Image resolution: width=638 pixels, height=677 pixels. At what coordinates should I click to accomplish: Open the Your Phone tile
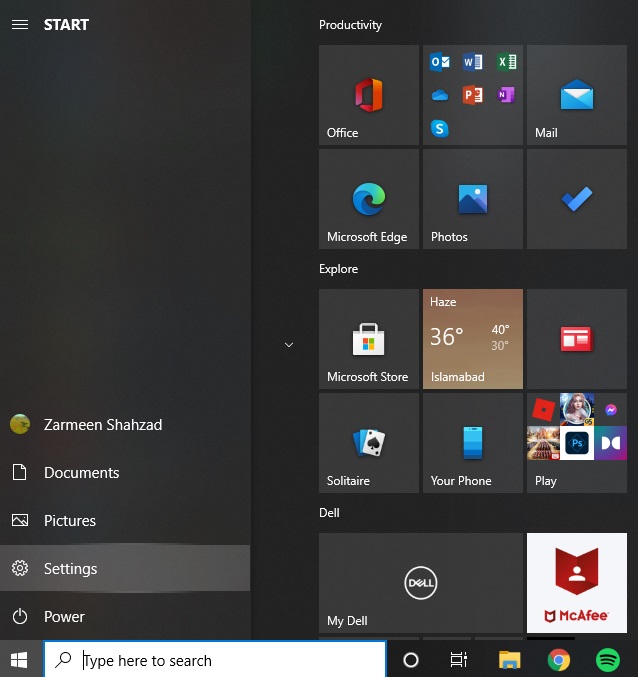pyautogui.click(x=472, y=443)
